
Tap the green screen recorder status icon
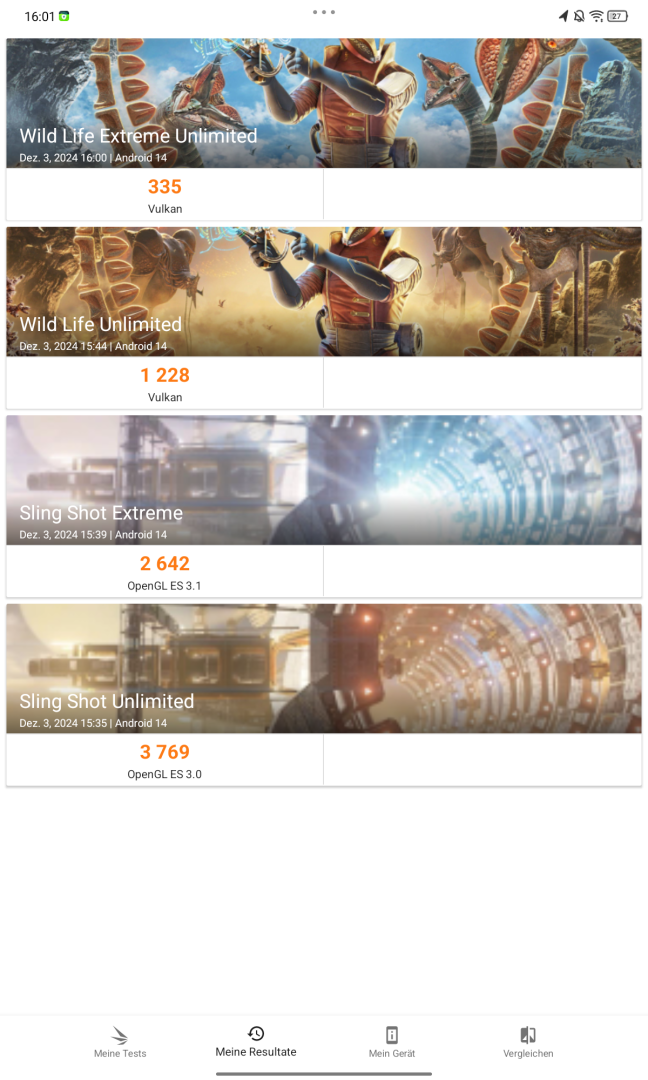click(x=64, y=16)
